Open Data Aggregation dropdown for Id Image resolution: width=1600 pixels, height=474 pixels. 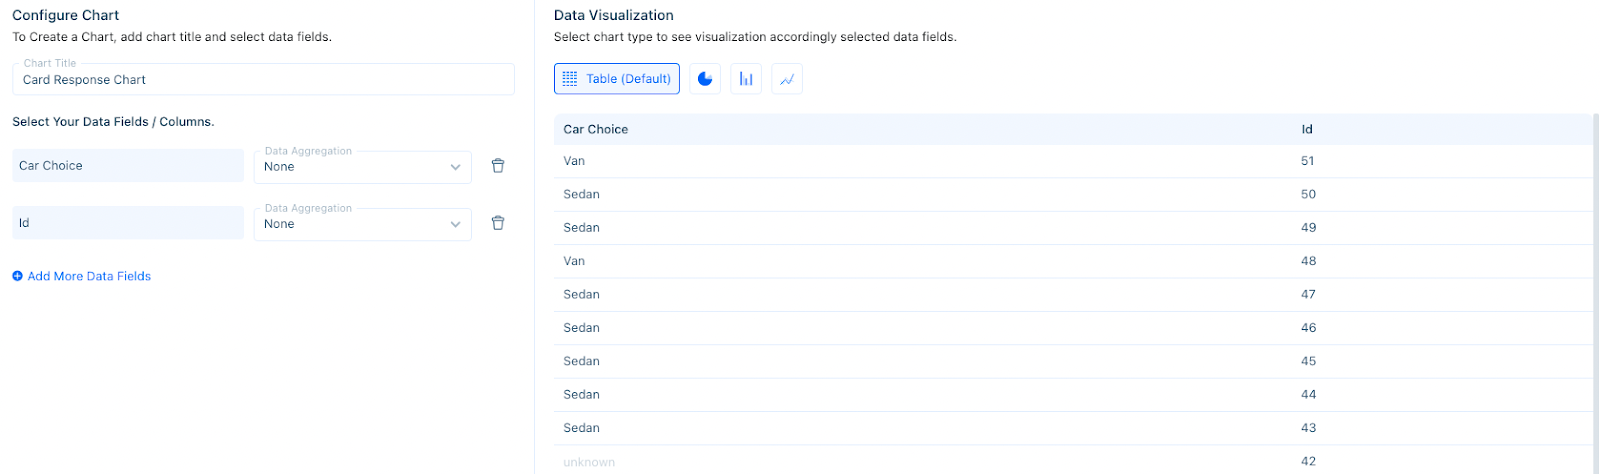[x=362, y=223]
